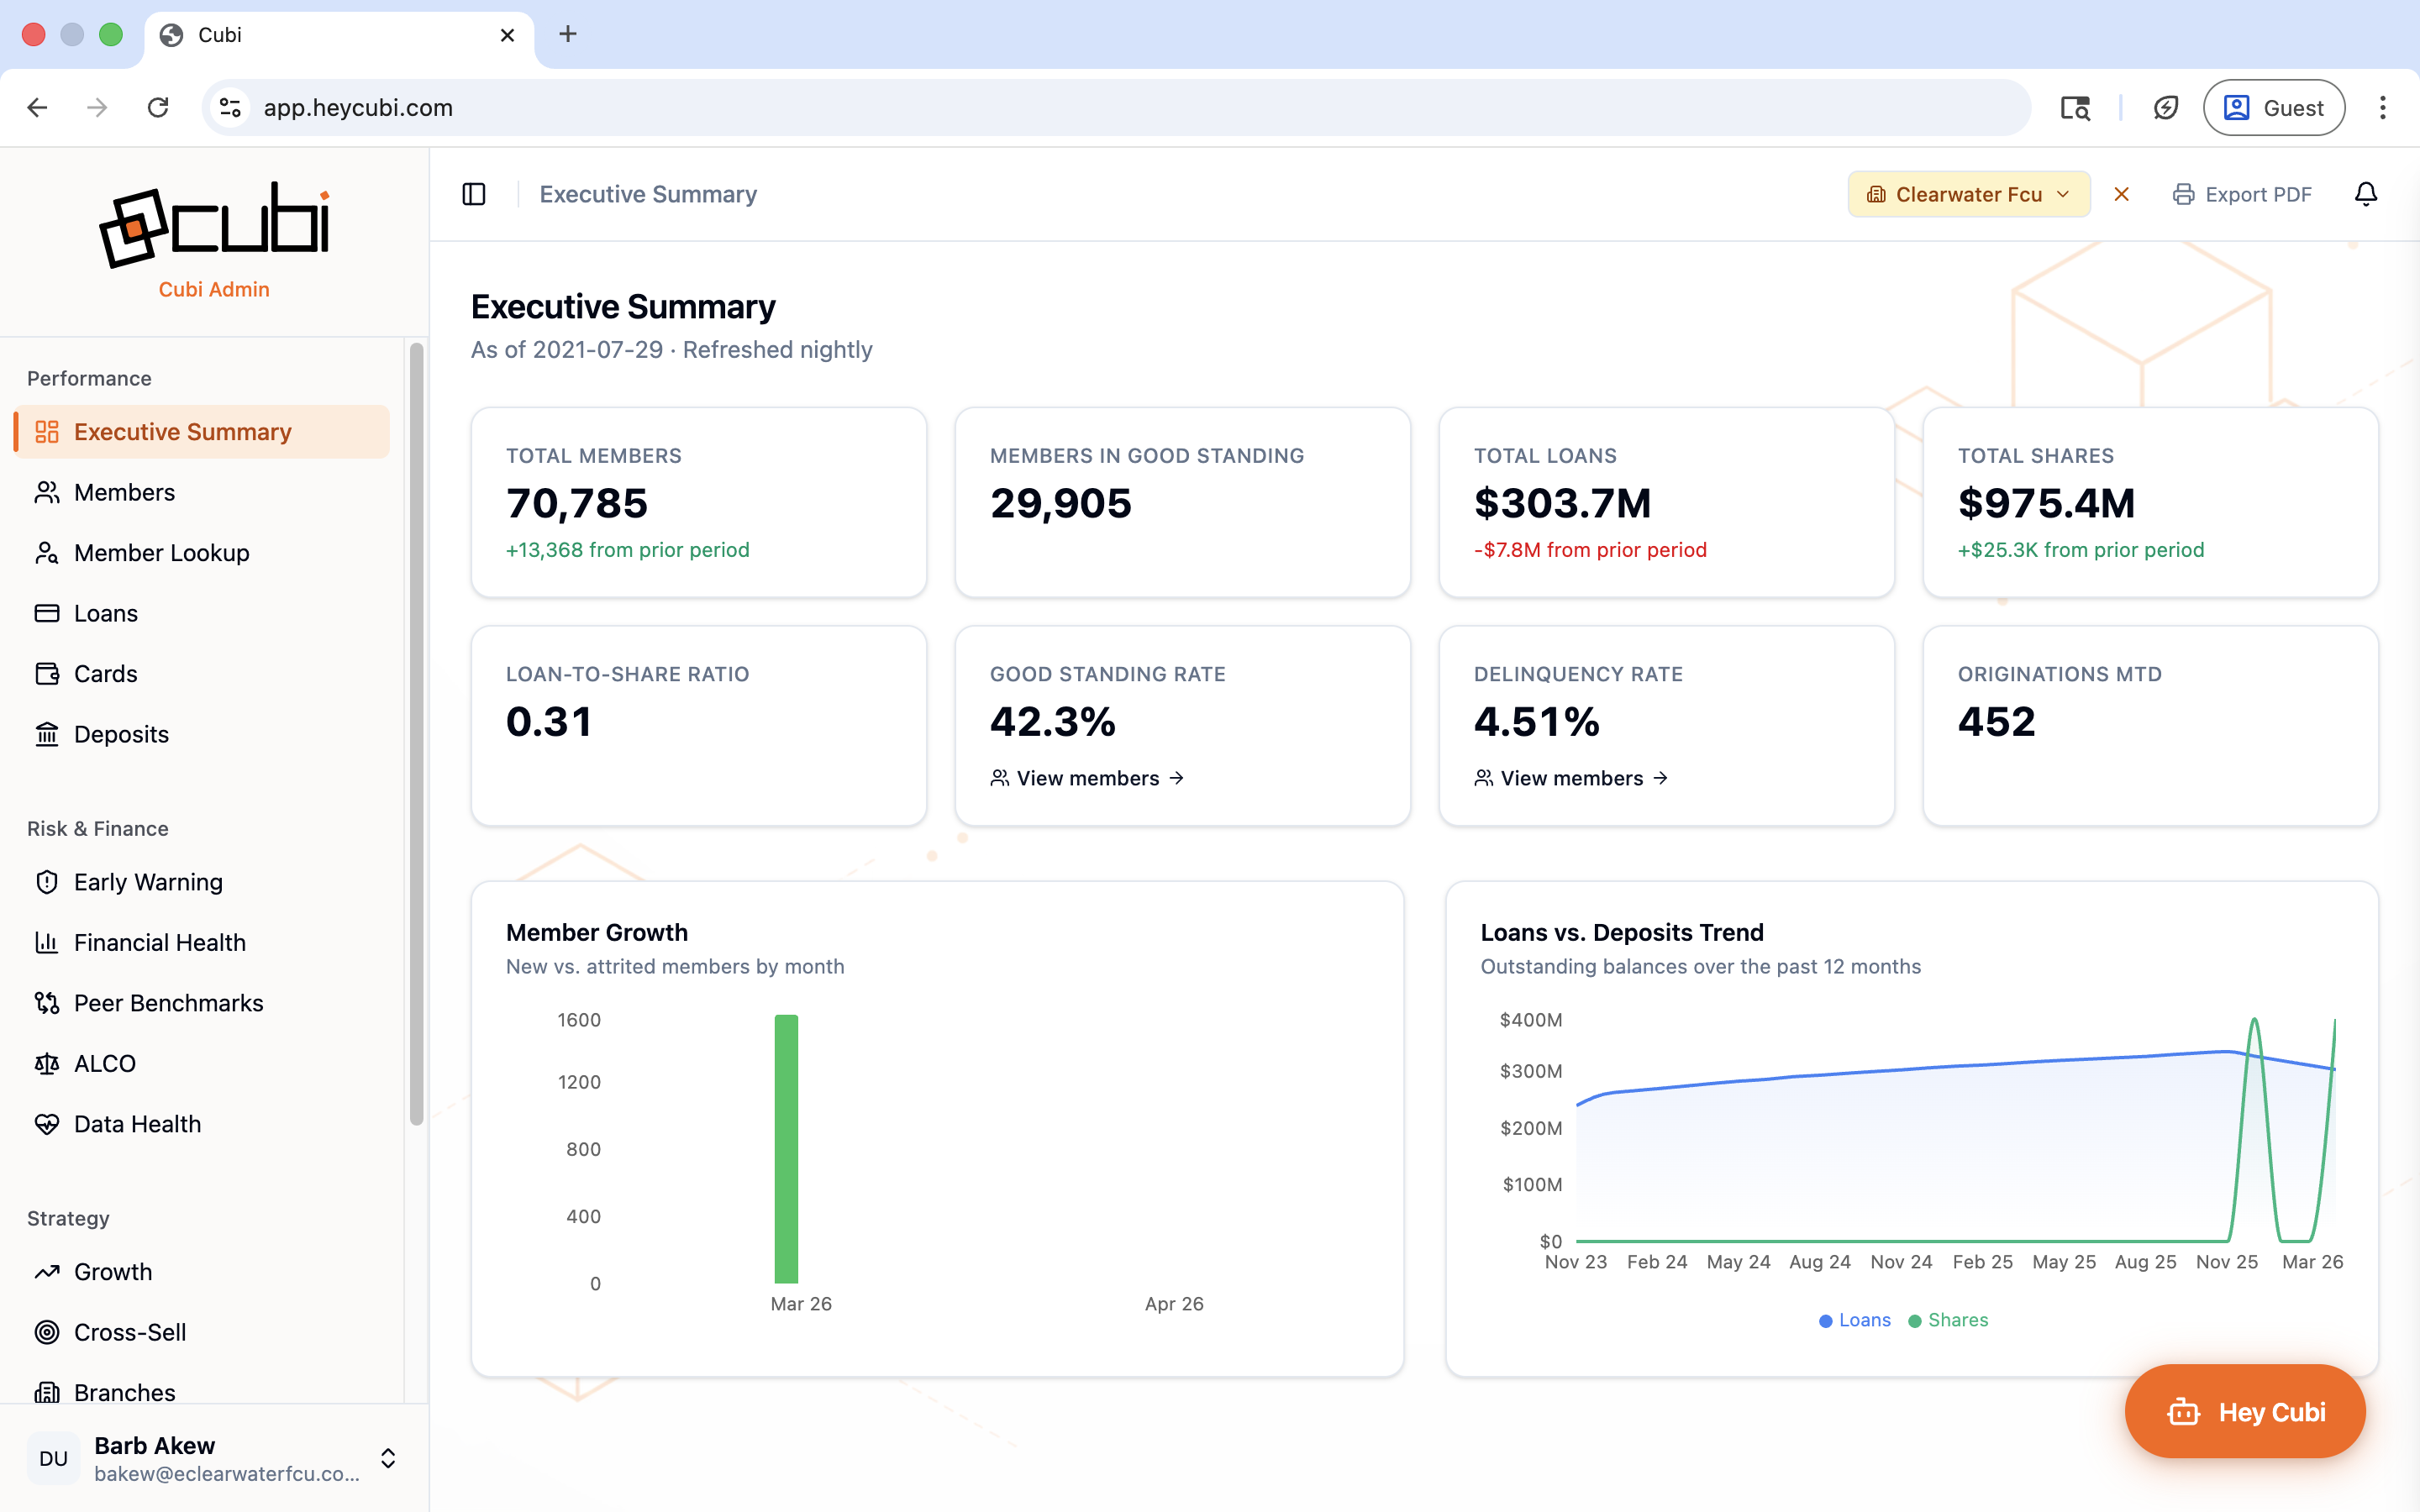
Task: Click the Export PDF printer icon
Action: (x=2183, y=194)
